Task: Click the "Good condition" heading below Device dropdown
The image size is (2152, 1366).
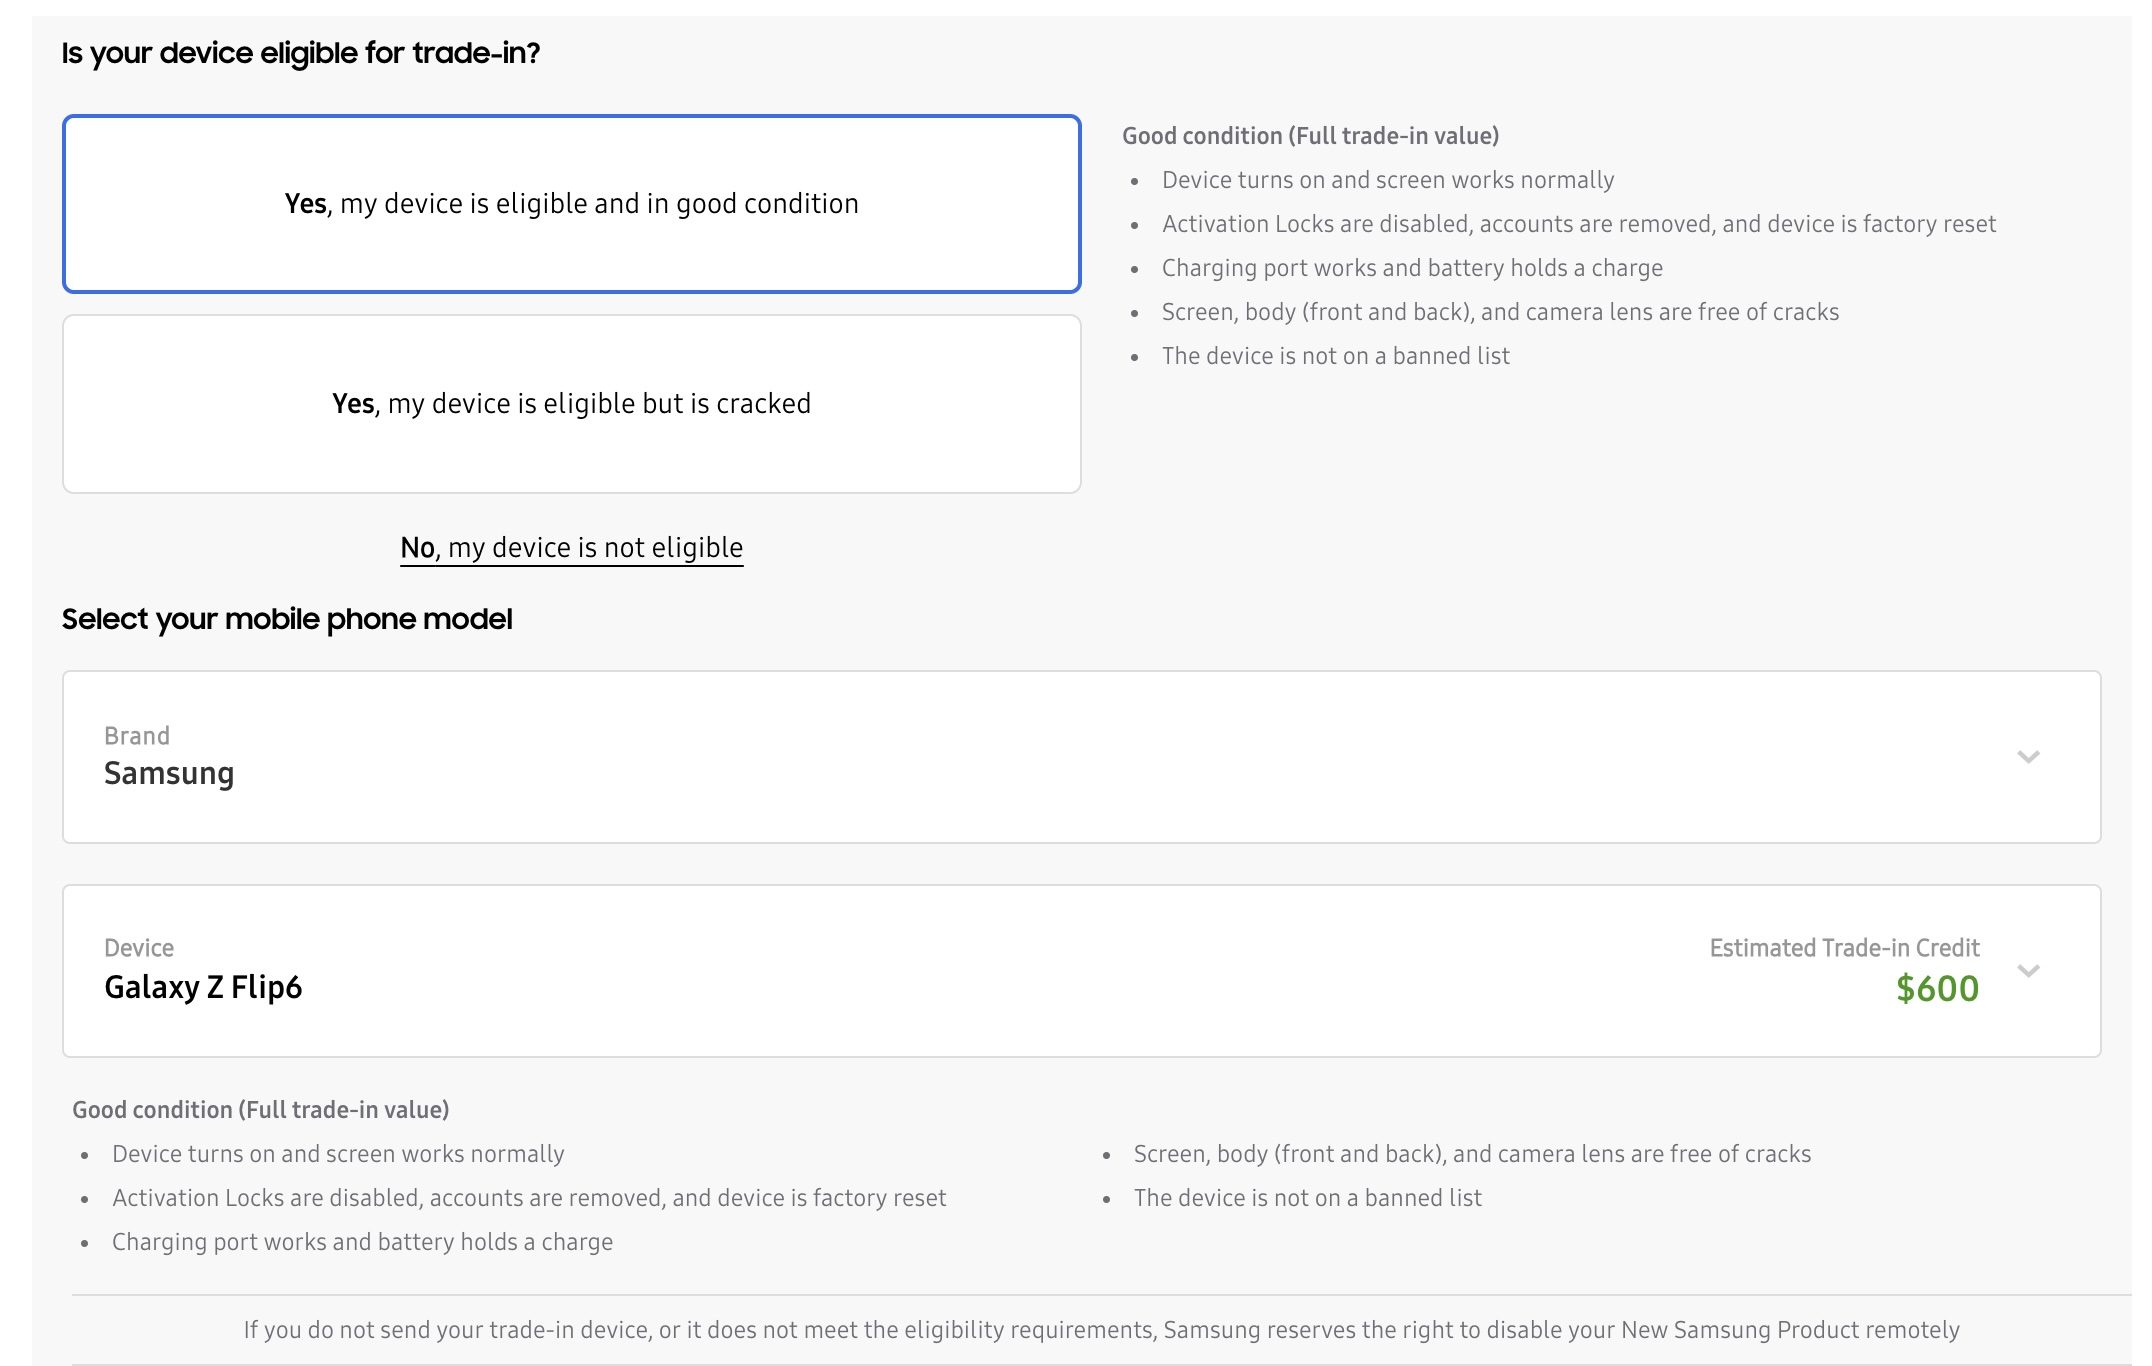Action: [260, 1110]
